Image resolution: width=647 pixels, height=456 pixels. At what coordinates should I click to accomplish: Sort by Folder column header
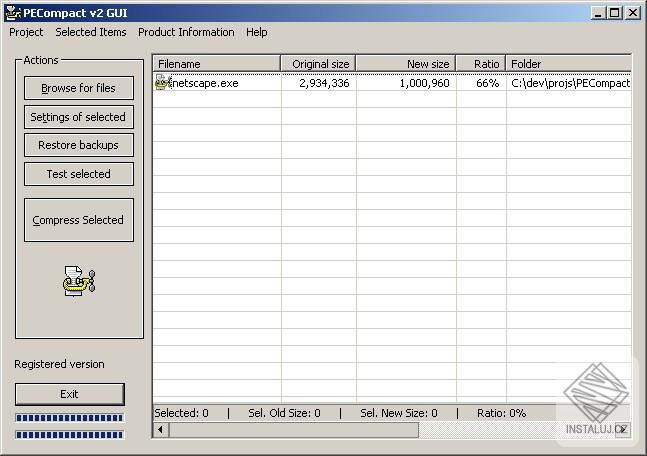pyautogui.click(x=569, y=64)
